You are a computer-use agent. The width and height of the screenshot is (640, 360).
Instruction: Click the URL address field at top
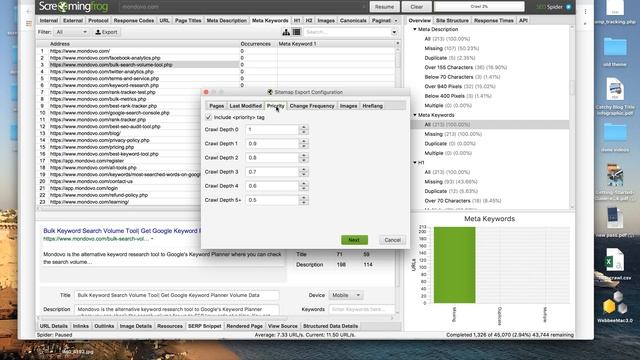tap(243, 7)
